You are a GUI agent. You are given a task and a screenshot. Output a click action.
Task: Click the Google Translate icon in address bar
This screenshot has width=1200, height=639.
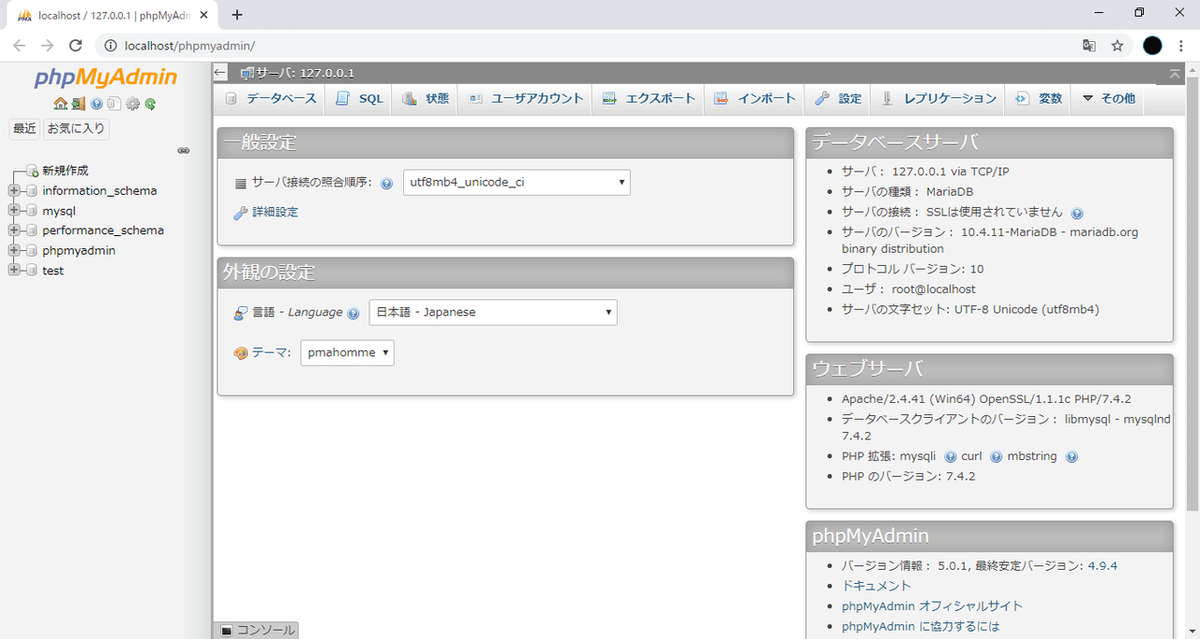1089,46
